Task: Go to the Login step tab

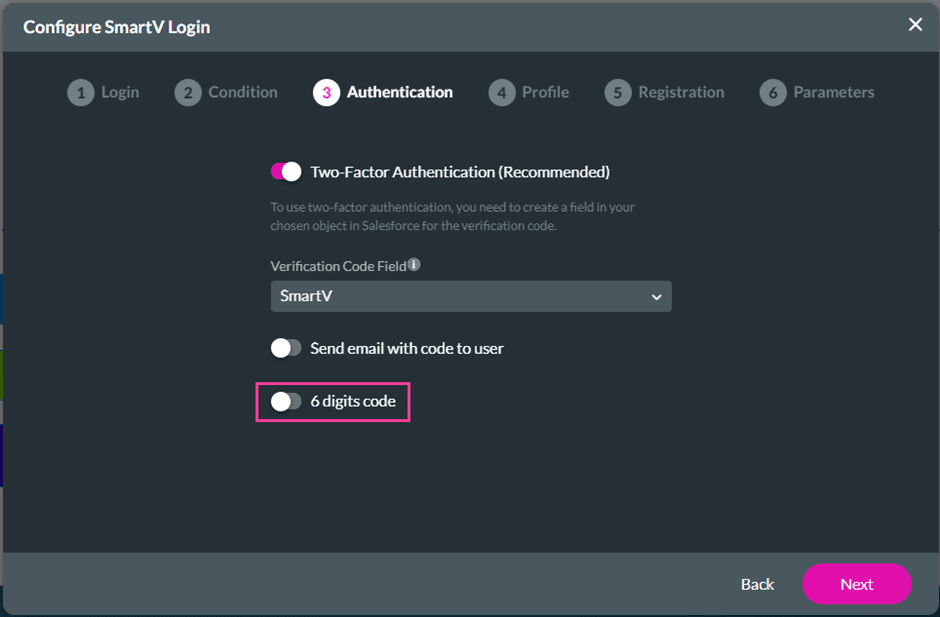Action: (120, 92)
